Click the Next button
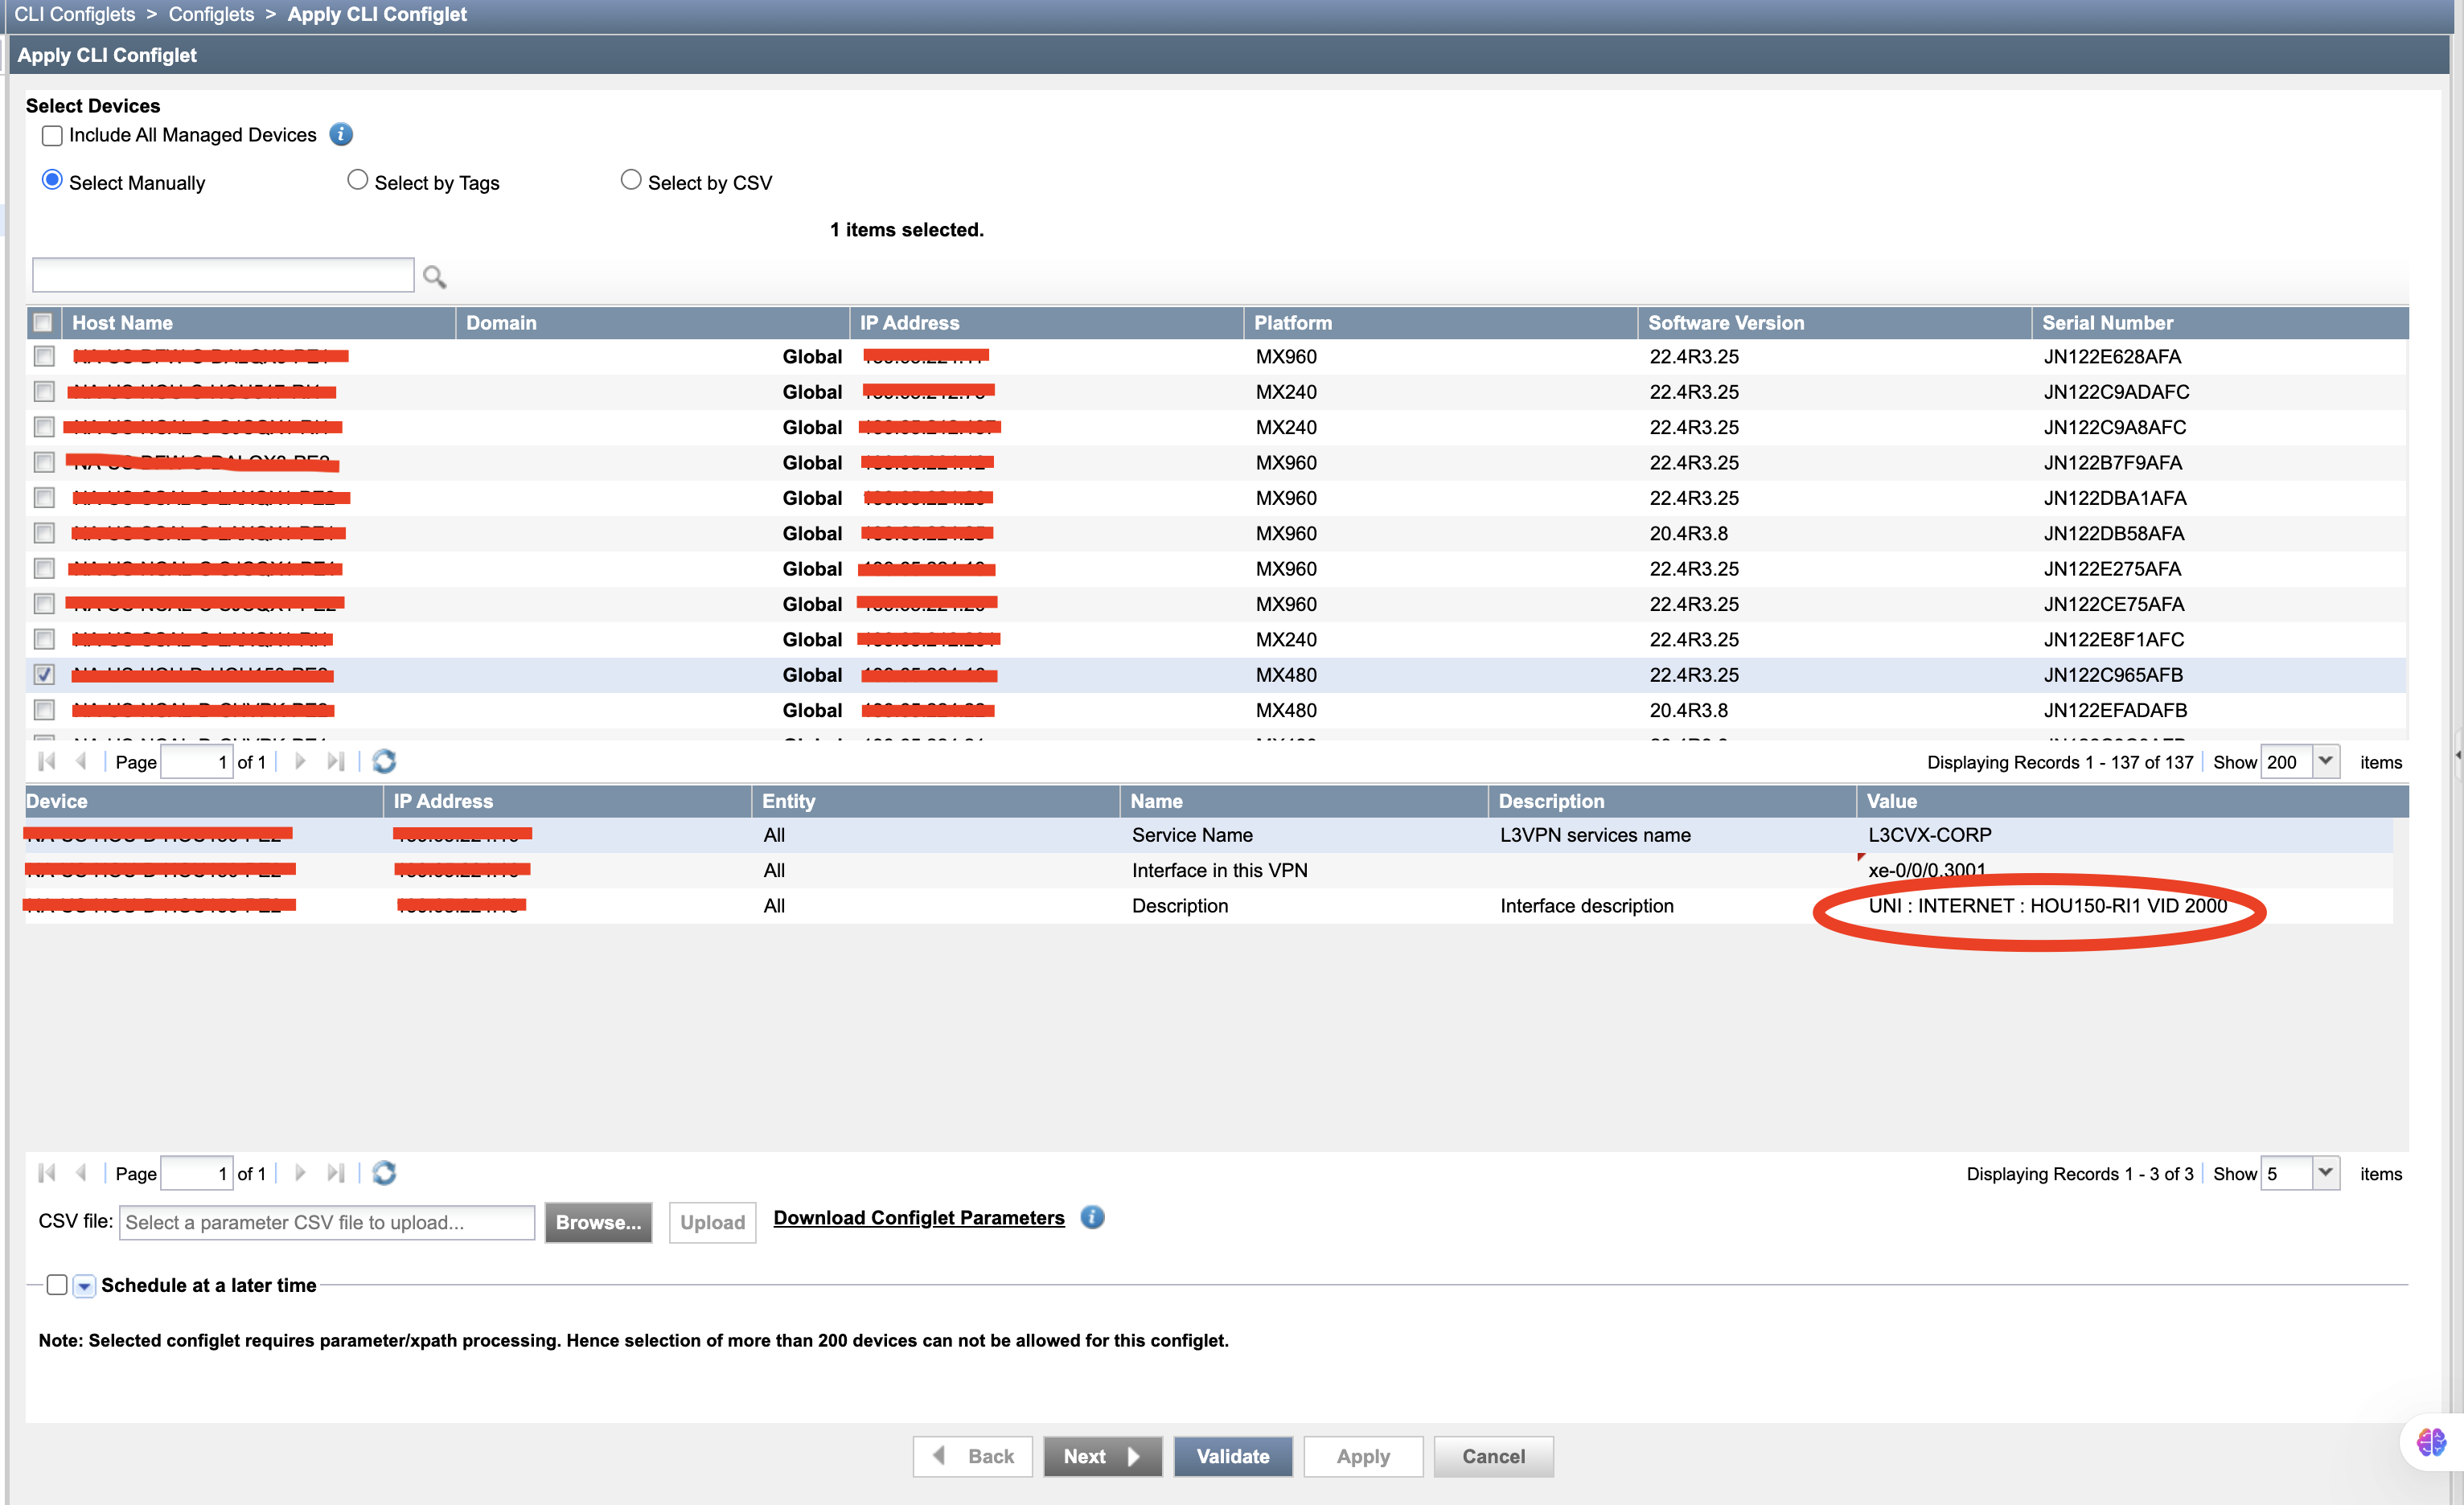2464x1505 pixels. [1102, 1456]
